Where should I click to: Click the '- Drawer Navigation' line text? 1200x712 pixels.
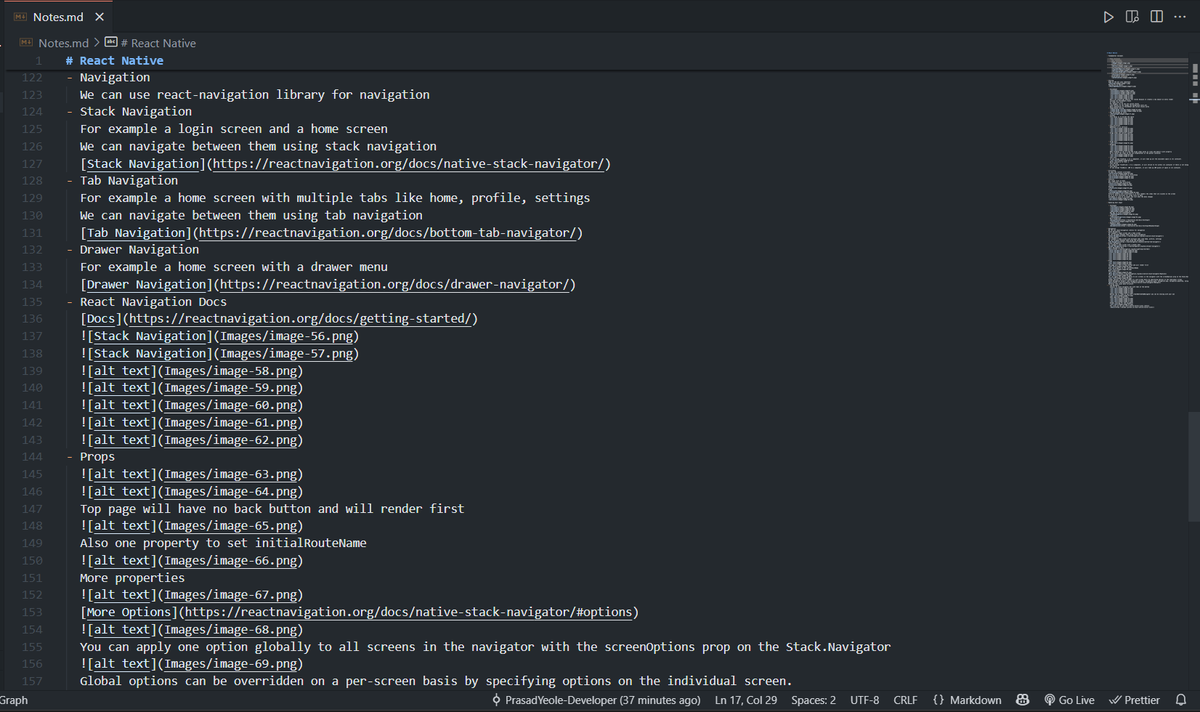coord(133,250)
